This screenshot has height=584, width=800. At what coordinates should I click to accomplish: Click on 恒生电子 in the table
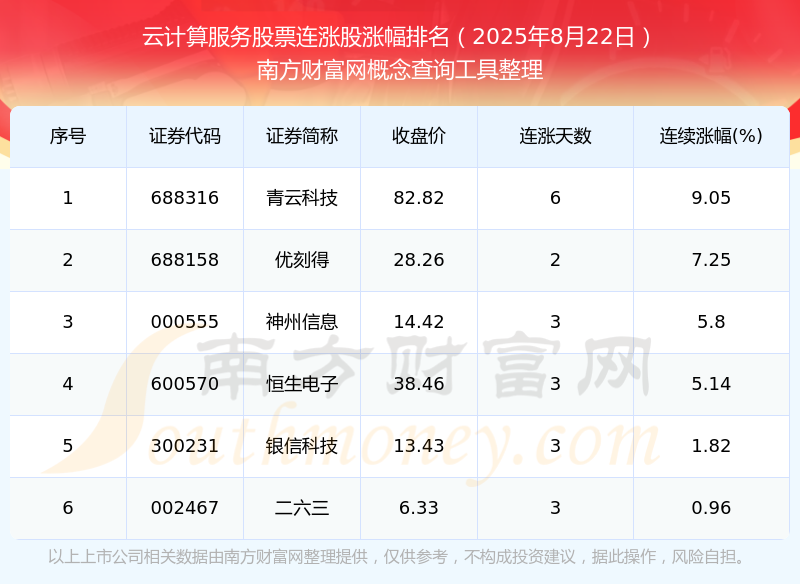tap(302, 384)
